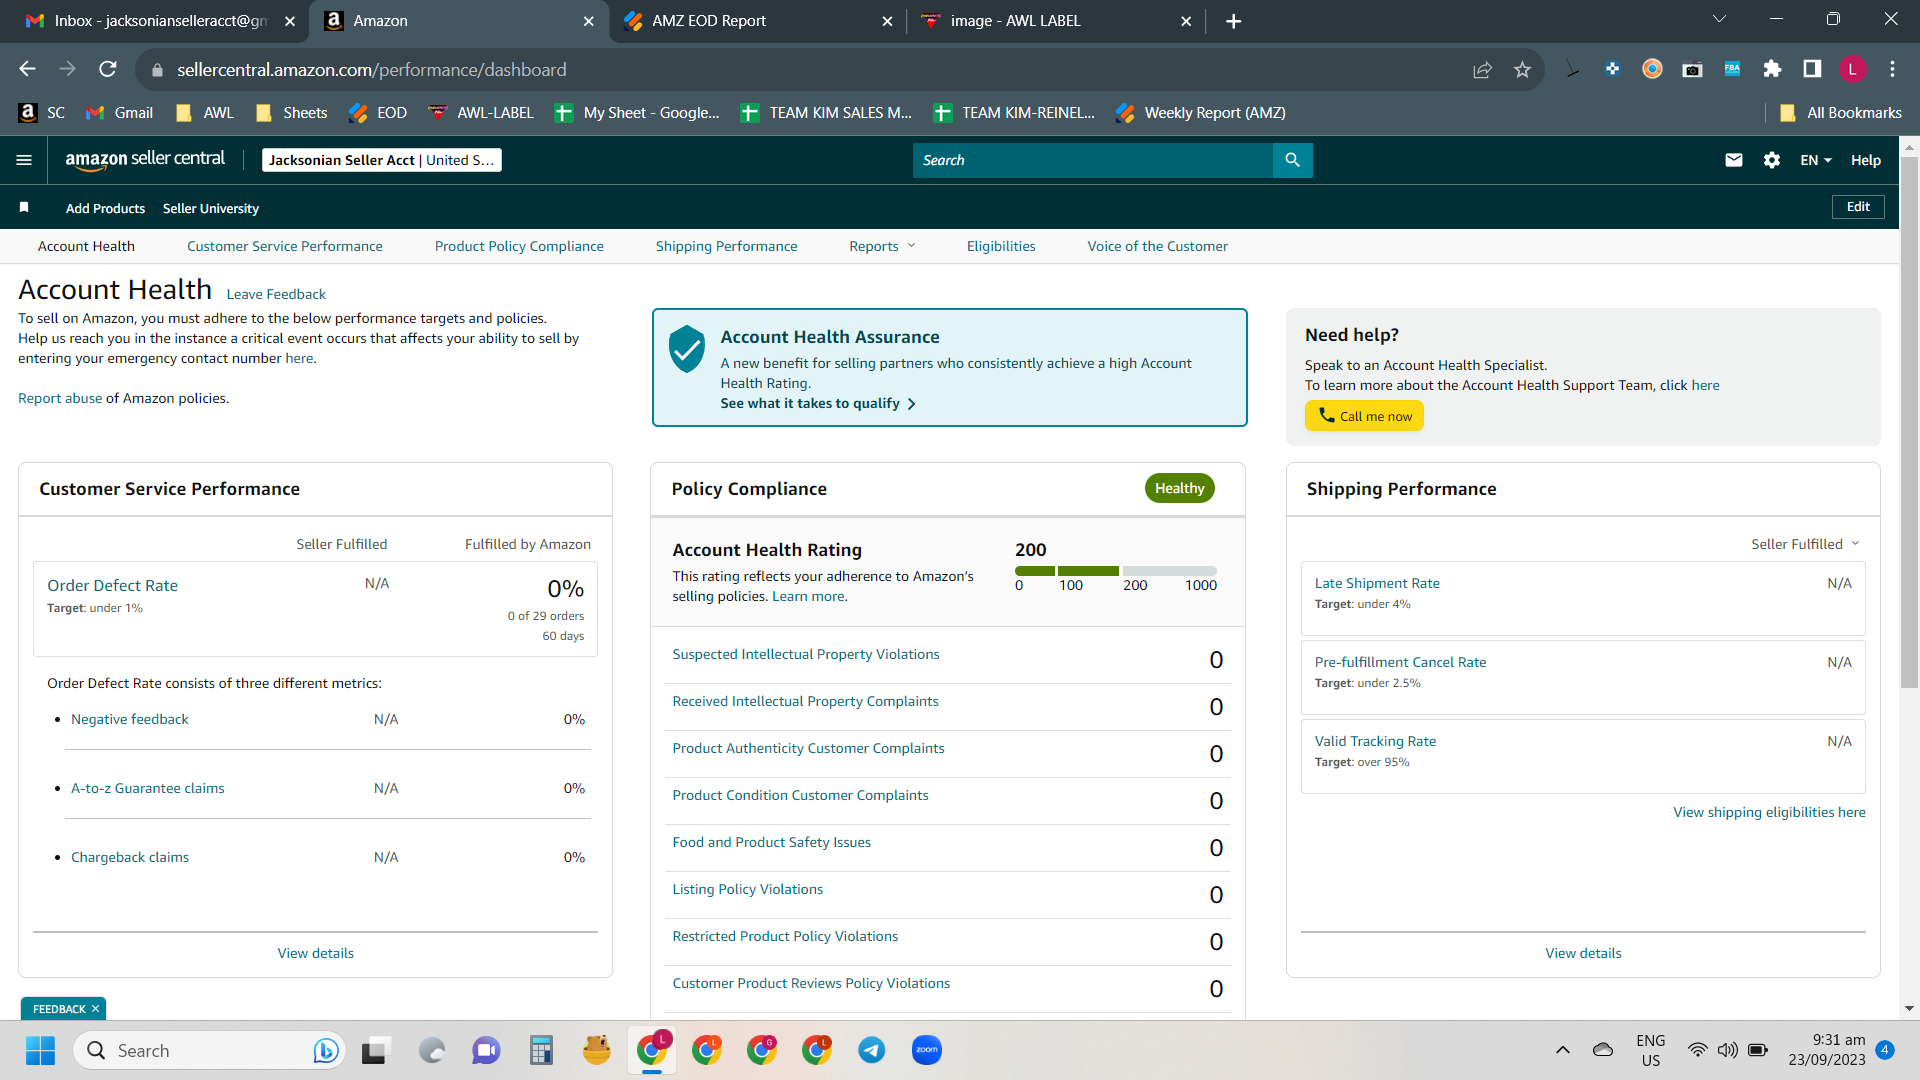Open the Valid Tracking Rate link

coord(1375,741)
